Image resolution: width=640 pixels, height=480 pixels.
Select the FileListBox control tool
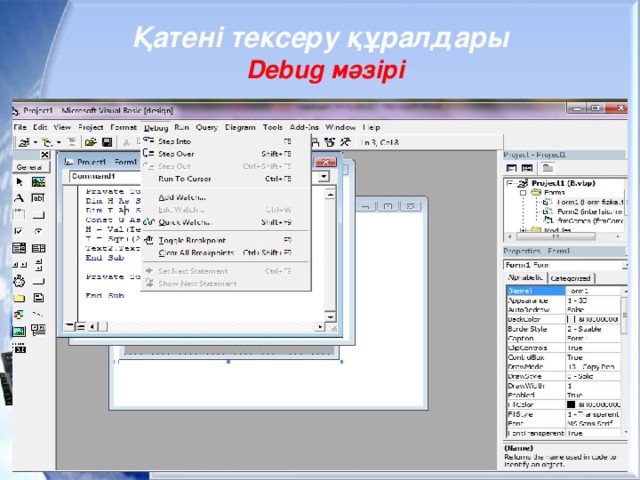point(38,298)
